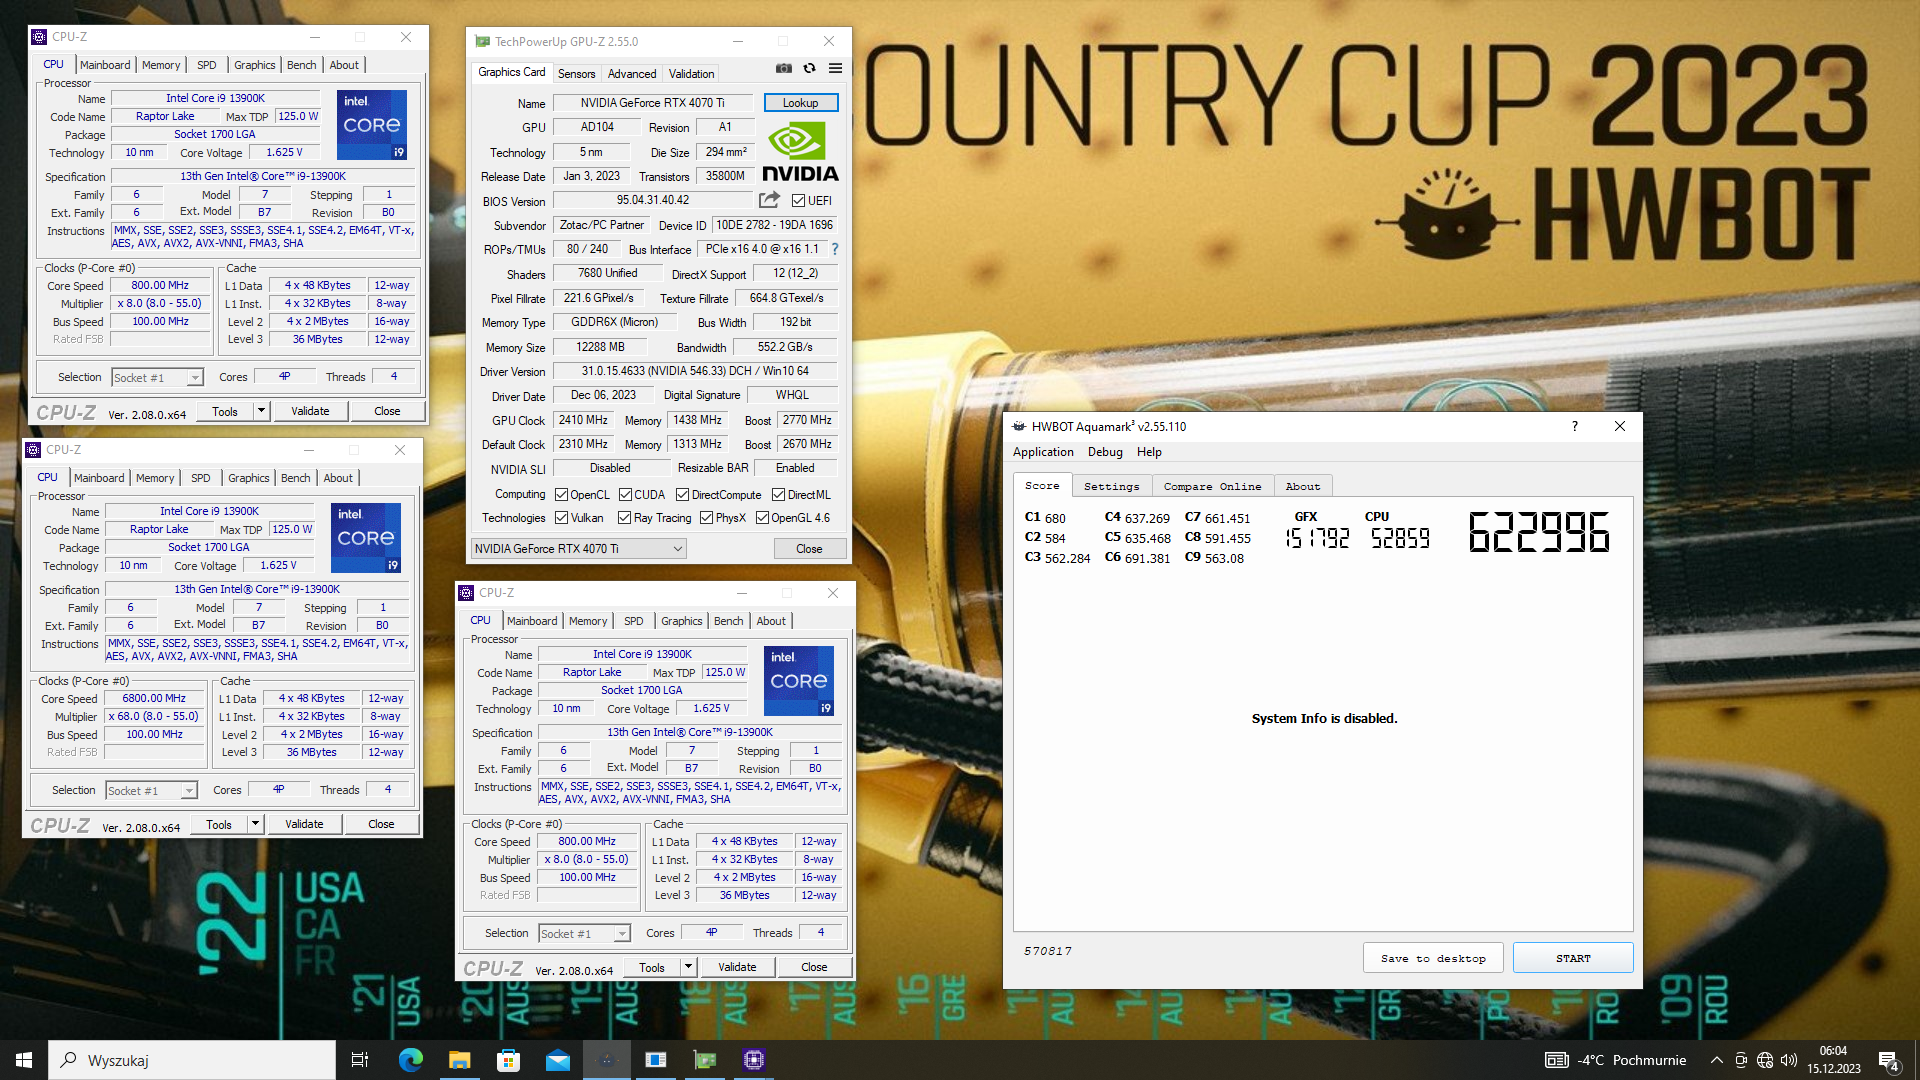Expand Tools arrow in top-left CPU-Z
Screen dimensions: 1920x1080
click(261, 411)
